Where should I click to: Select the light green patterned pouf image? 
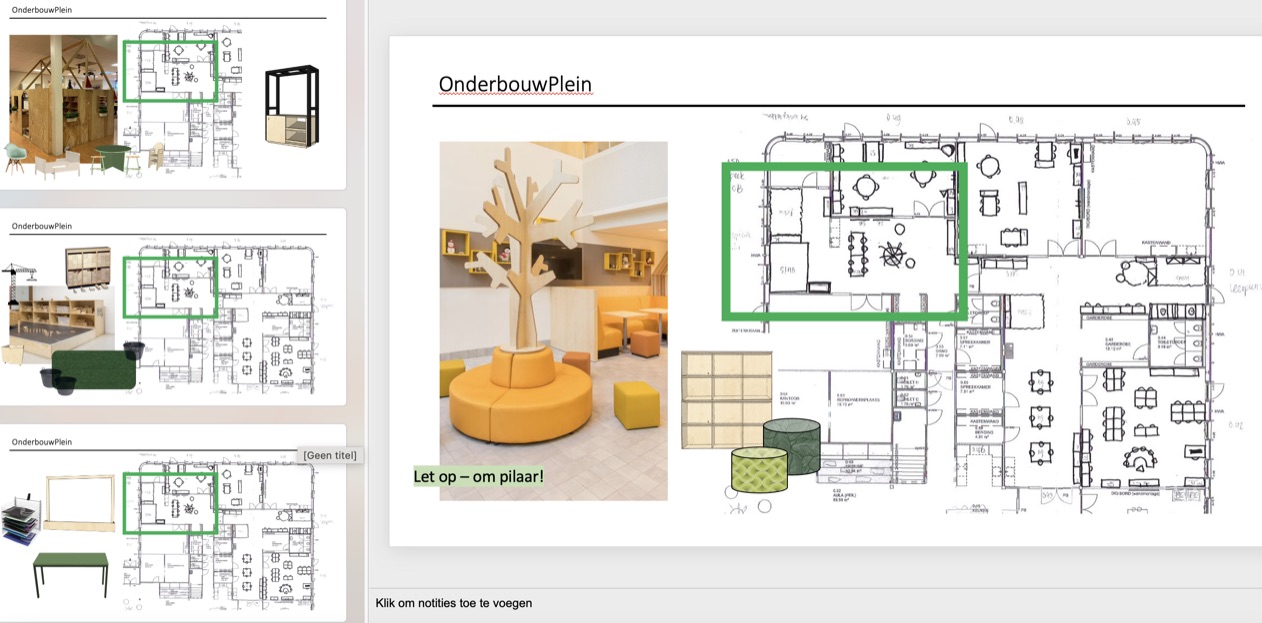click(759, 470)
